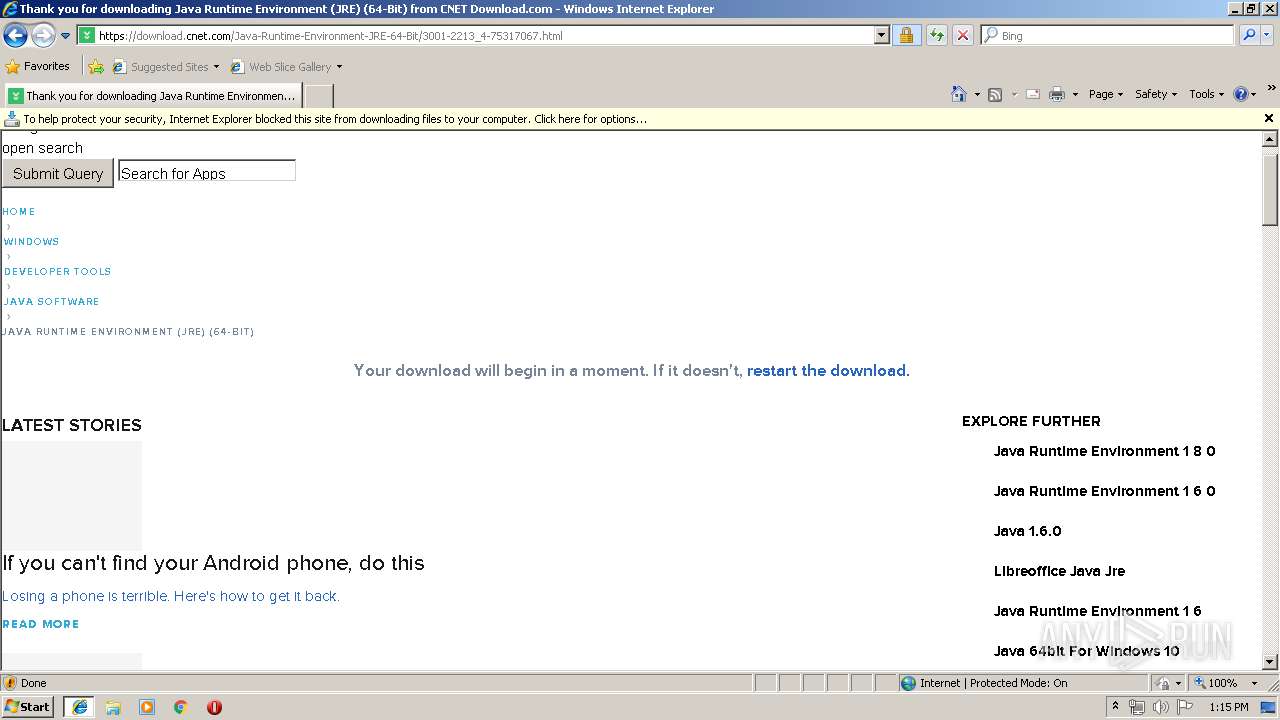Click the search magnifier button

tap(1248, 36)
